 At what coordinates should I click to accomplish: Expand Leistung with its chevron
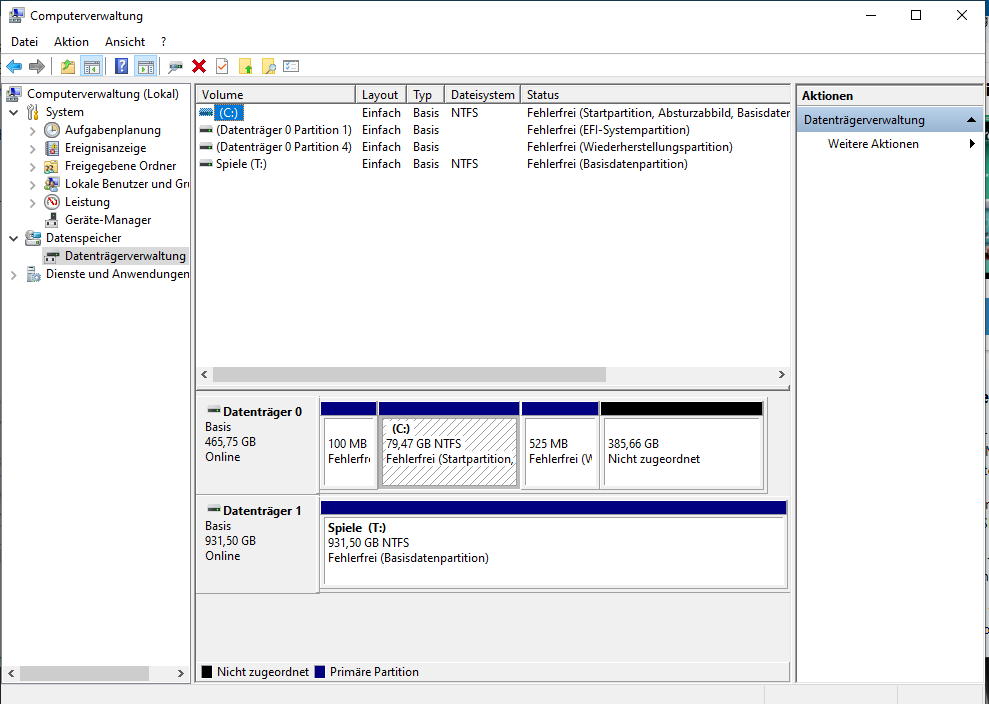(32, 202)
